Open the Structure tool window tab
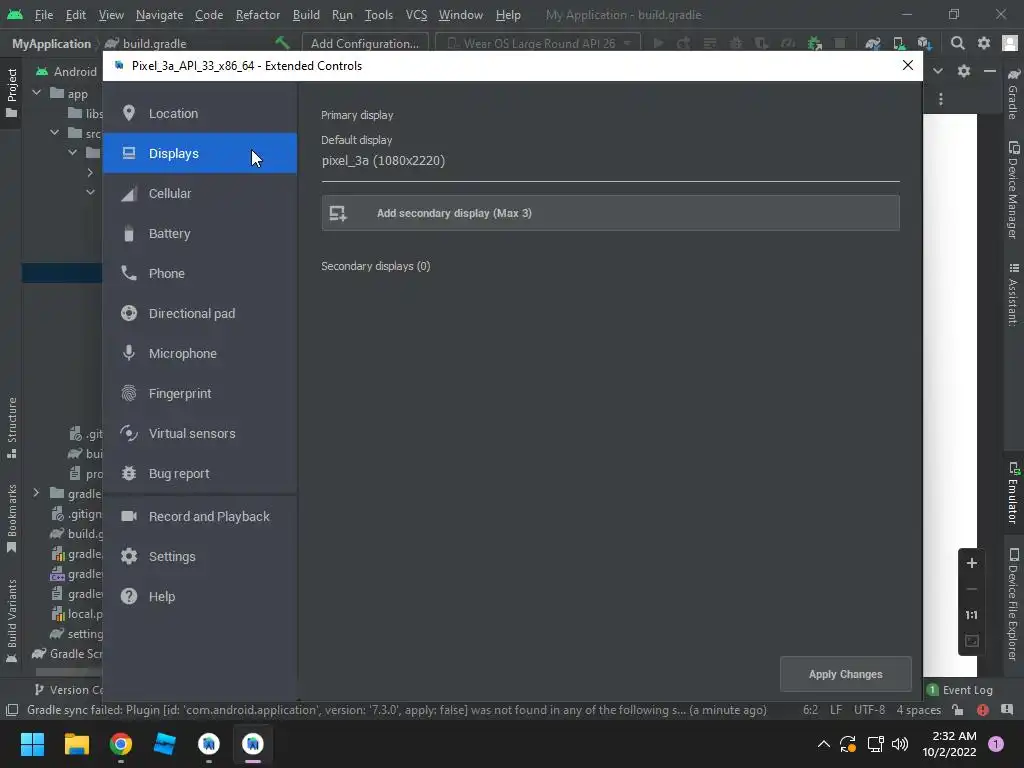This screenshot has width=1024, height=768. pyautogui.click(x=11, y=427)
